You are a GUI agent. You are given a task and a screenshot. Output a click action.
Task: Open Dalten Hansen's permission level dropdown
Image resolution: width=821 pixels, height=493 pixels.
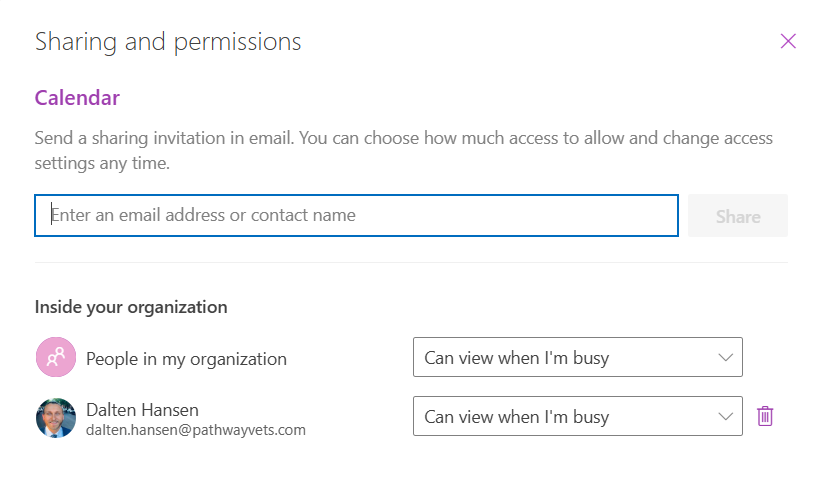577,416
